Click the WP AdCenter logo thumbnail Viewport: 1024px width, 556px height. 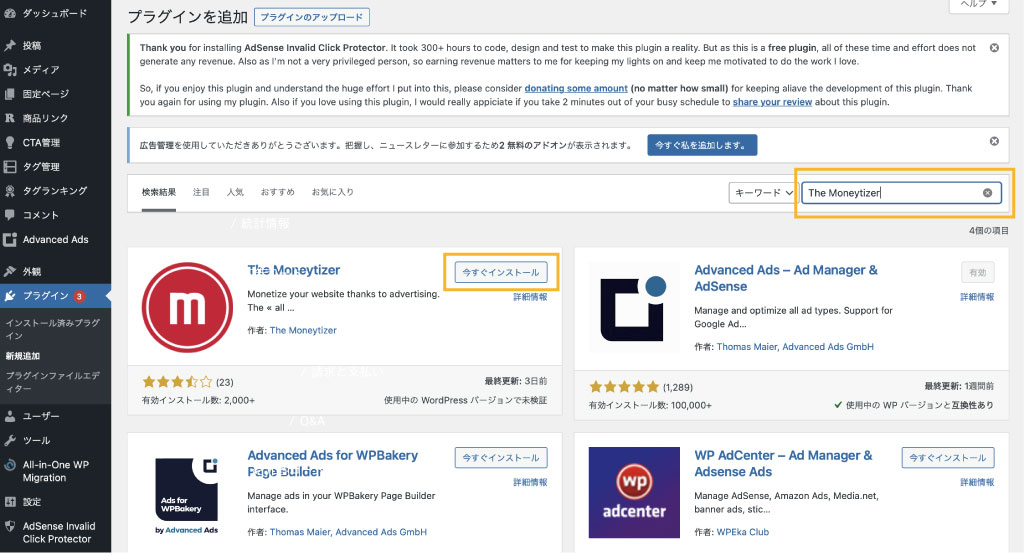(633, 493)
